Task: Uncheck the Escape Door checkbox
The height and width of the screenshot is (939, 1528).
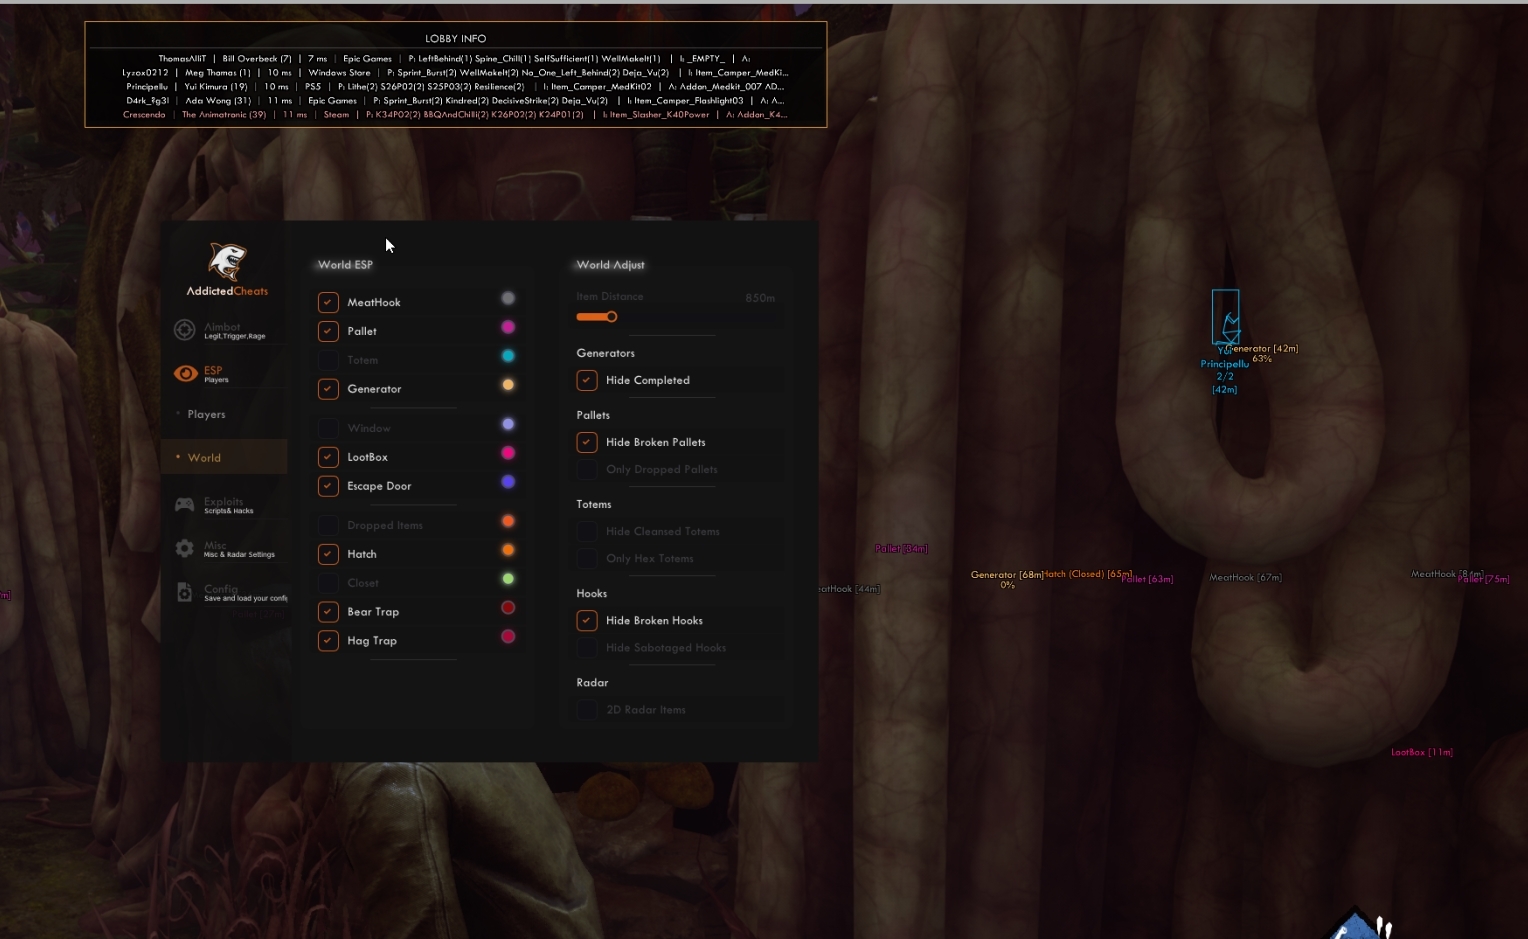Action: (x=328, y=486)
